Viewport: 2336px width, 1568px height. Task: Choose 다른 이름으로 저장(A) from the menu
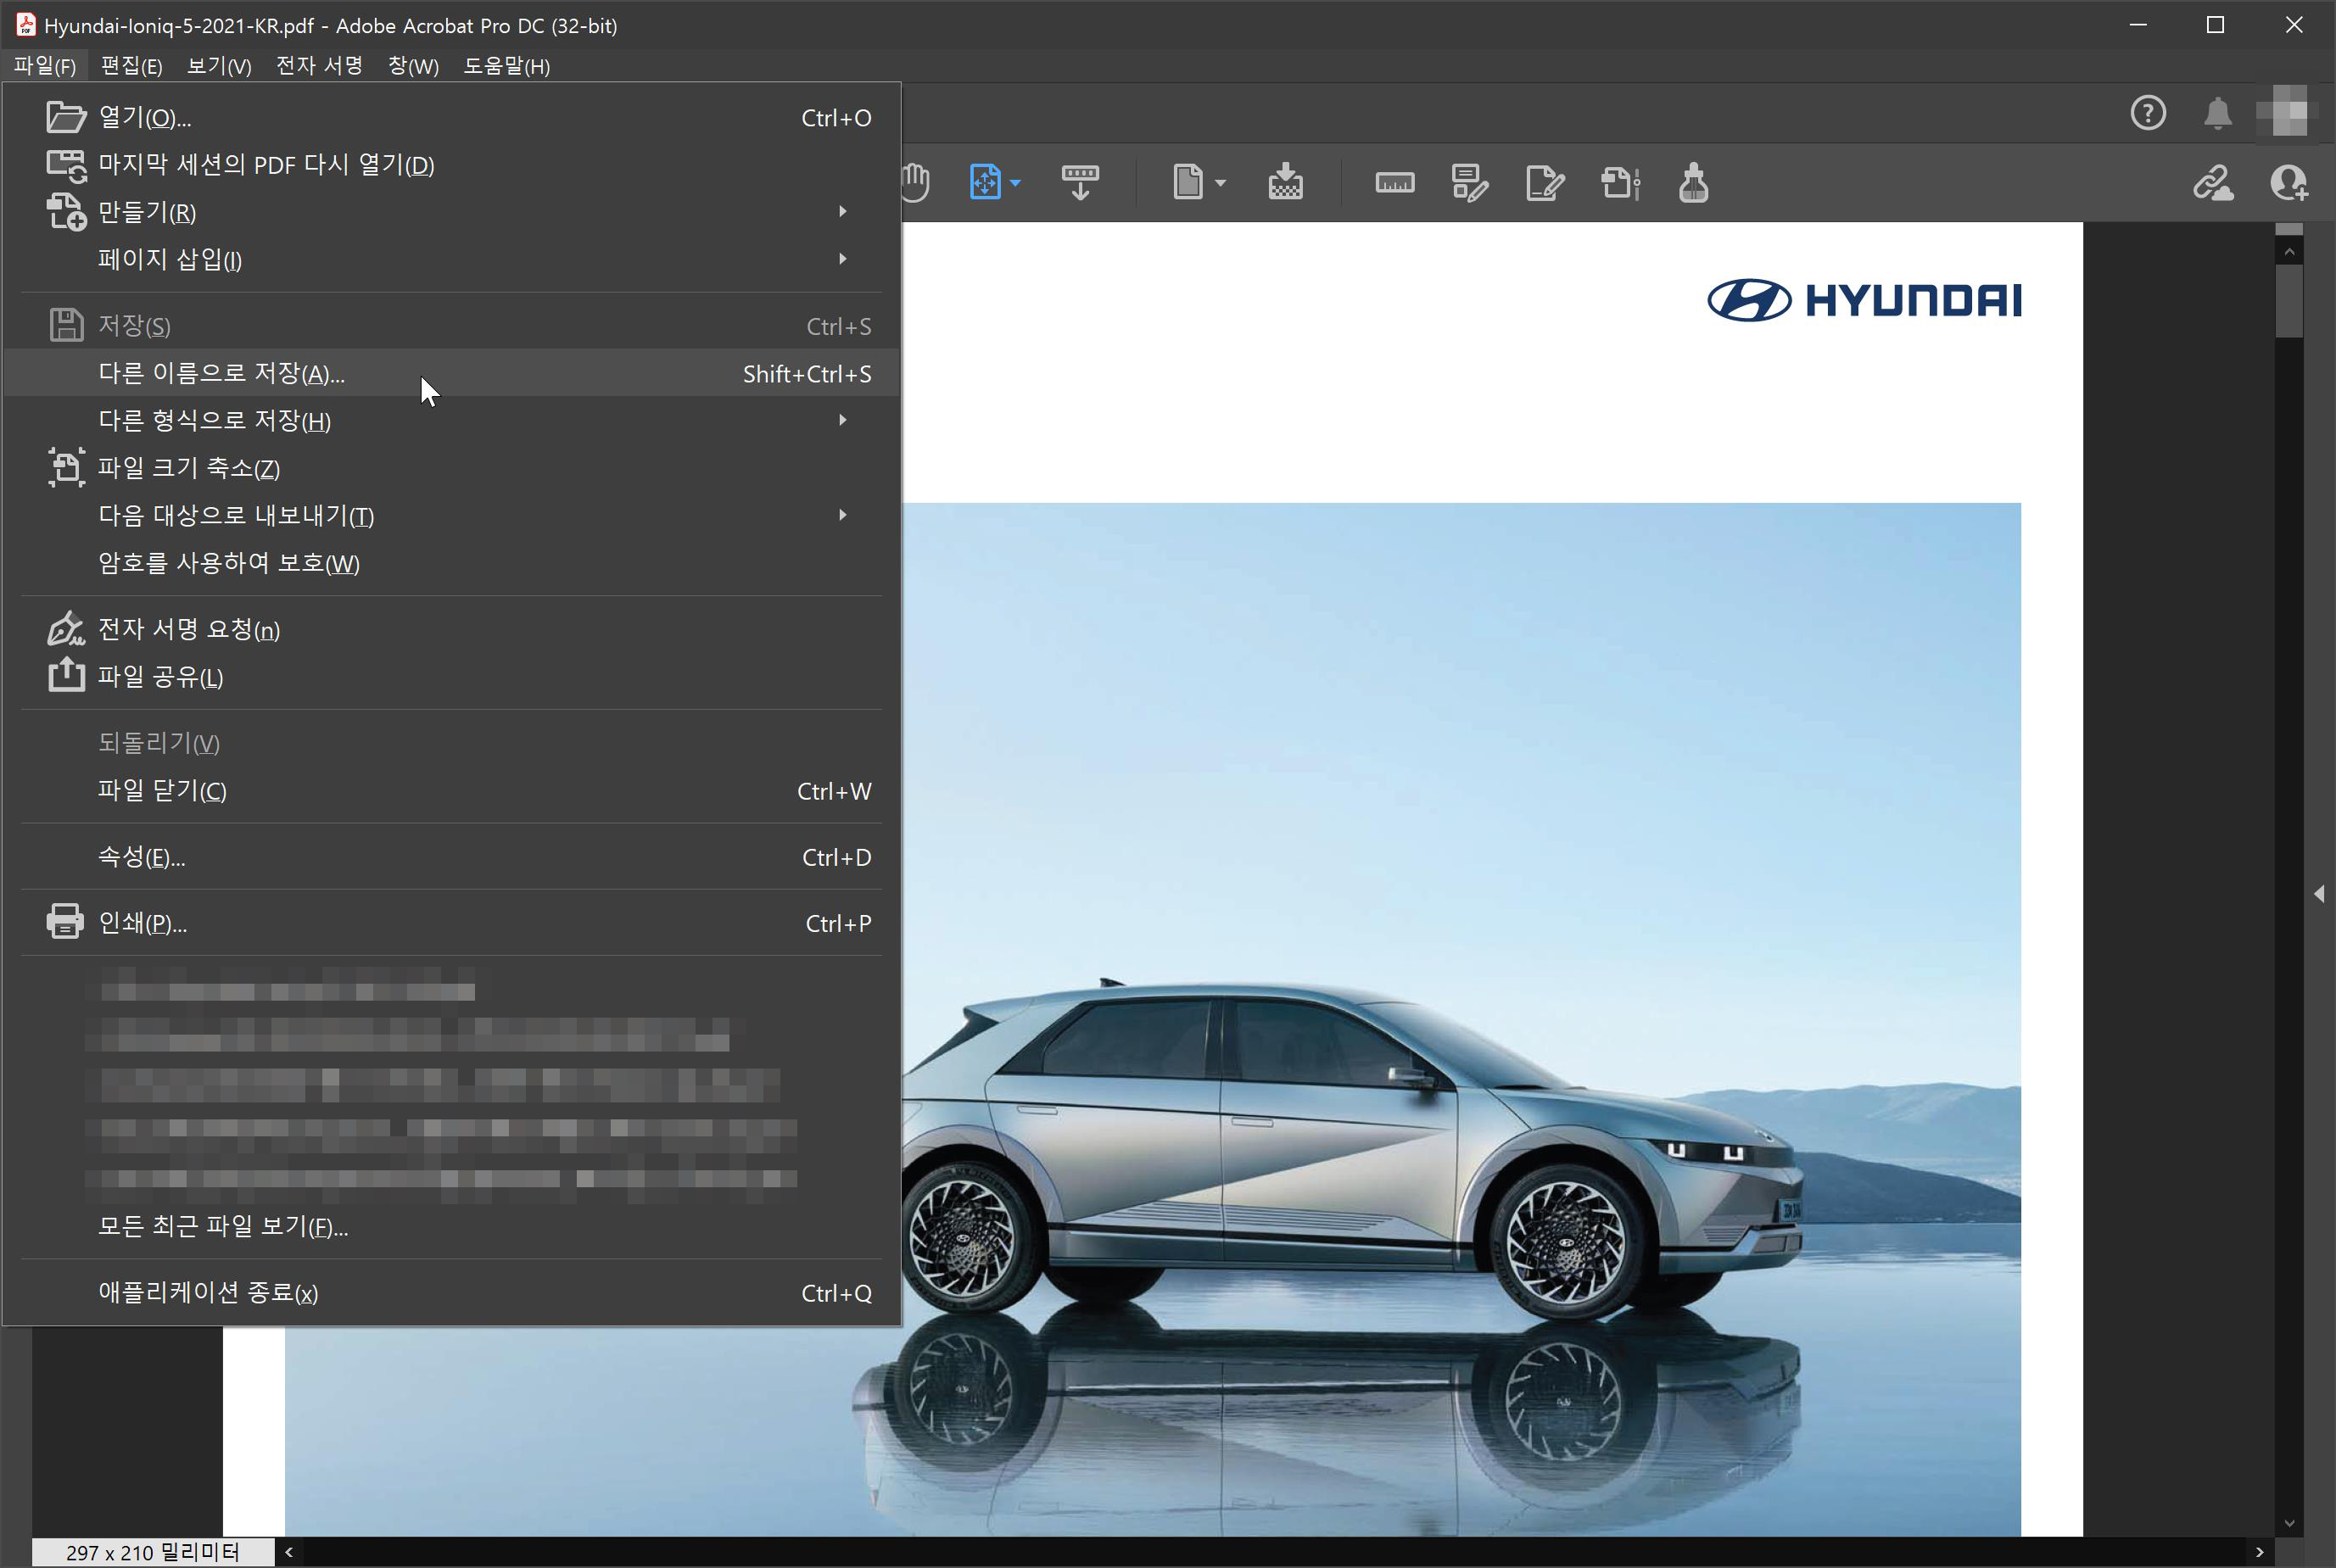tap(221, 373)
